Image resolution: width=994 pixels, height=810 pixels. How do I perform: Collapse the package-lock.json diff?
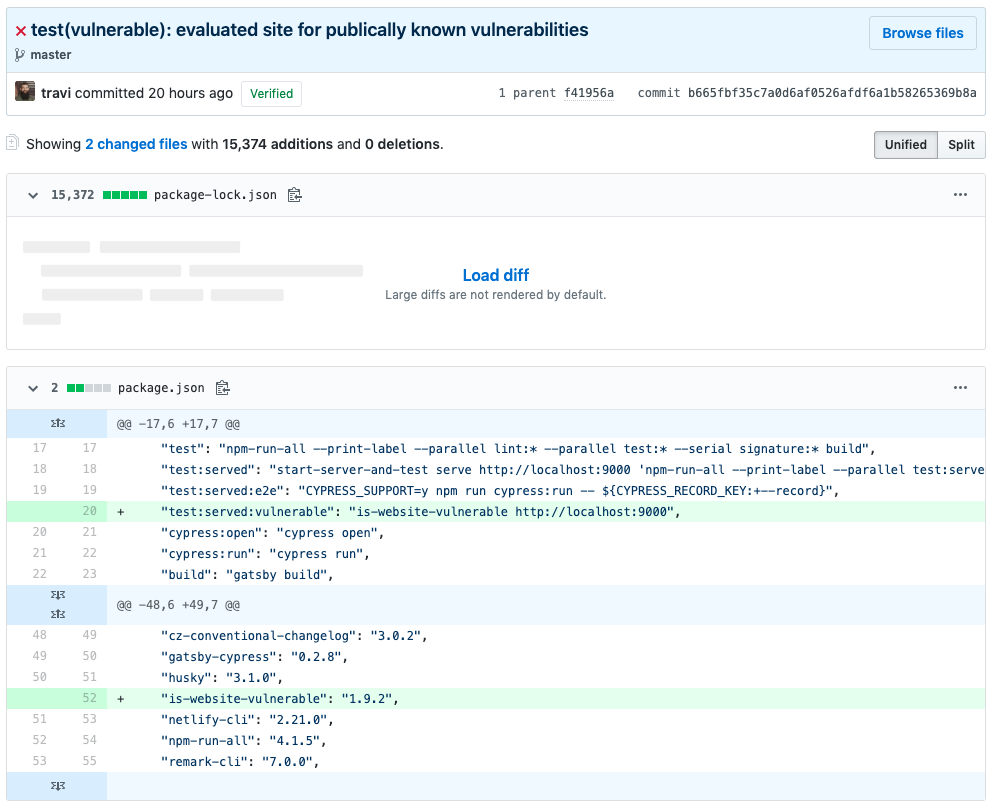(x=33, y=195)
